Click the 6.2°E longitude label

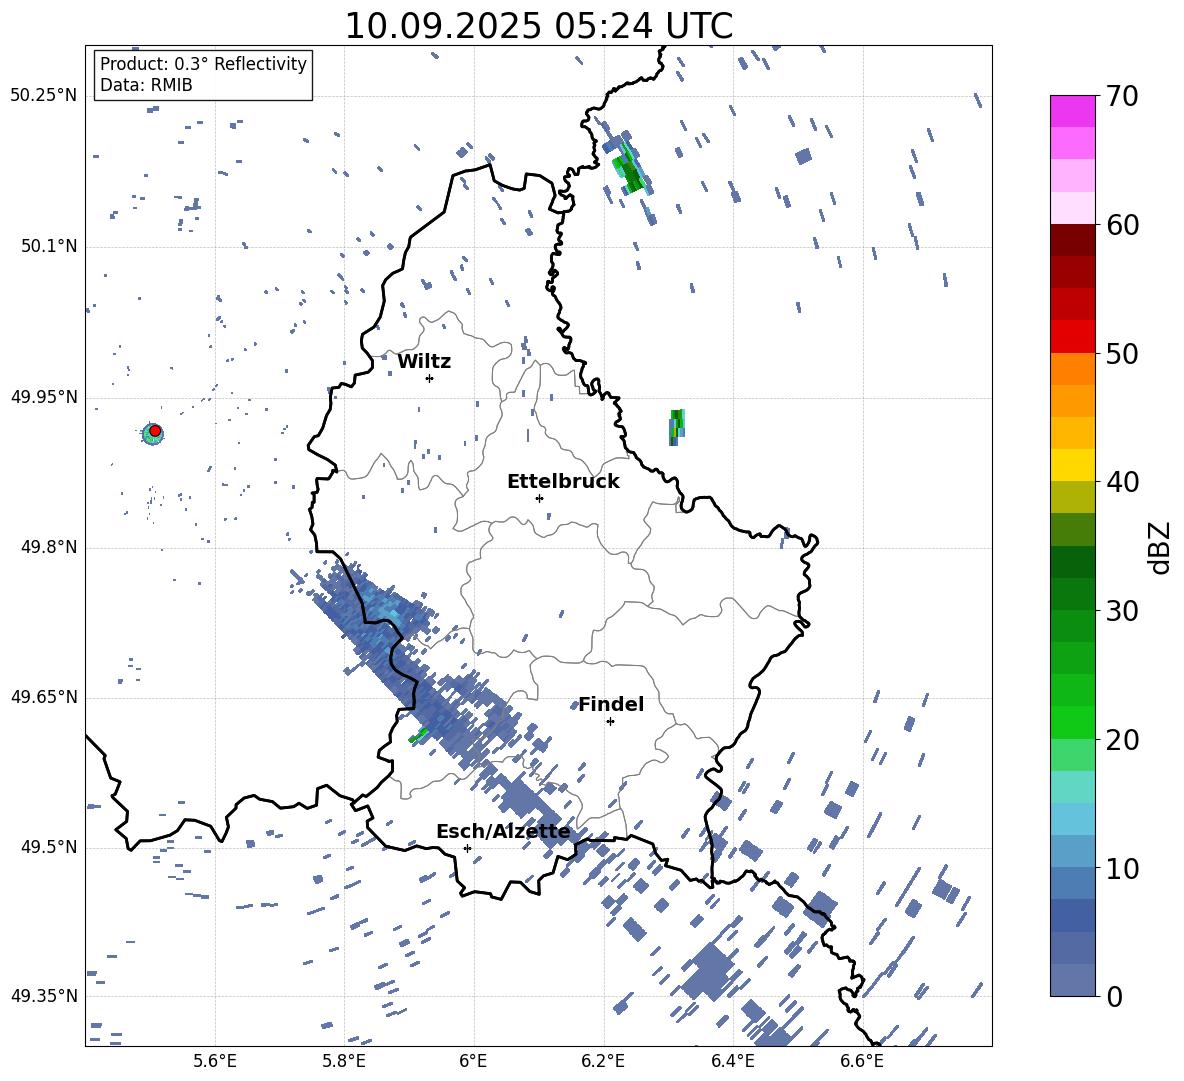tap(603, 1061)
